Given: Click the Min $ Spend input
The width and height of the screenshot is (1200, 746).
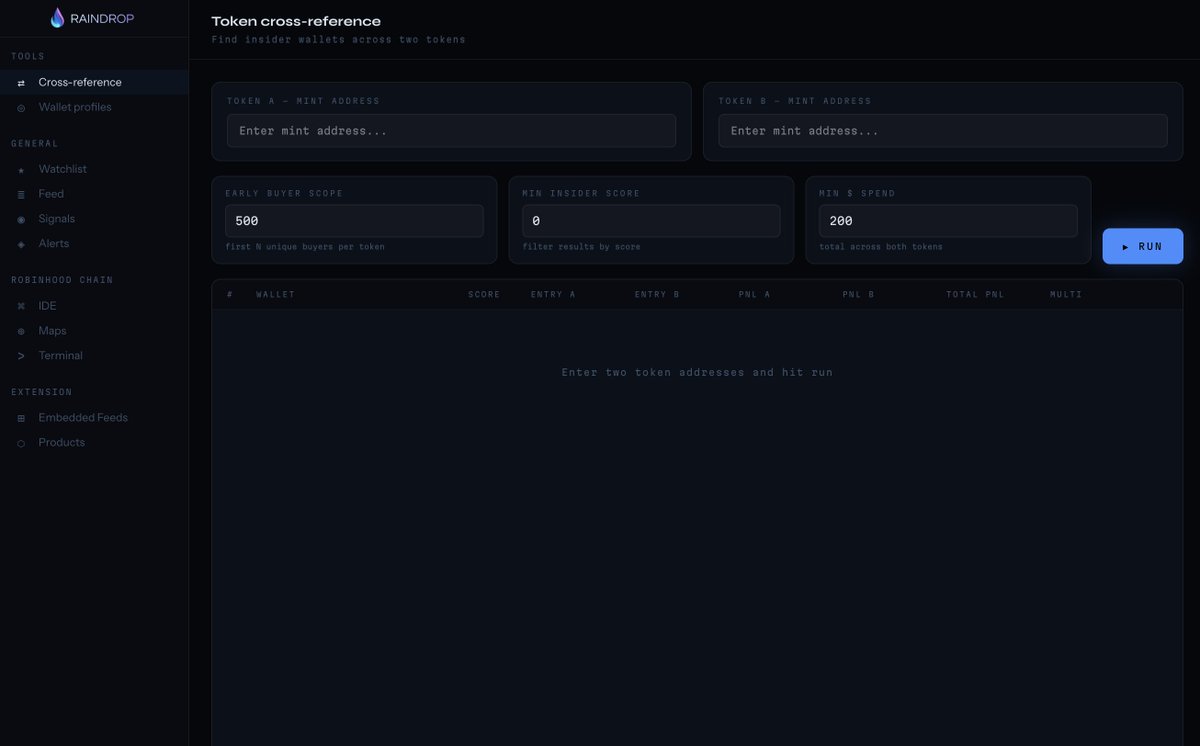Looking at the screenshot, I should (x=948, y=221).
